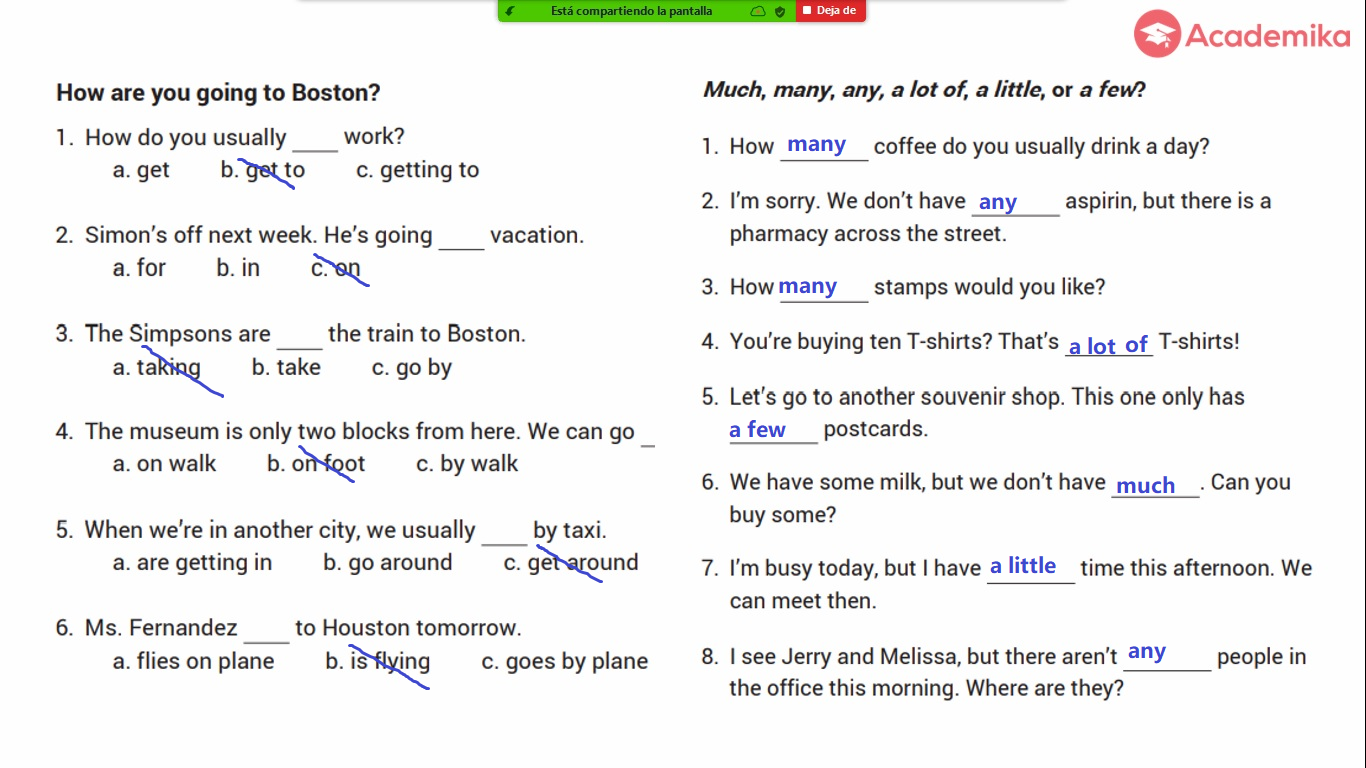
Task: Click the 'much' answer after 'we don't have'
Action: pyautogui.click(x=1146, y=486)
